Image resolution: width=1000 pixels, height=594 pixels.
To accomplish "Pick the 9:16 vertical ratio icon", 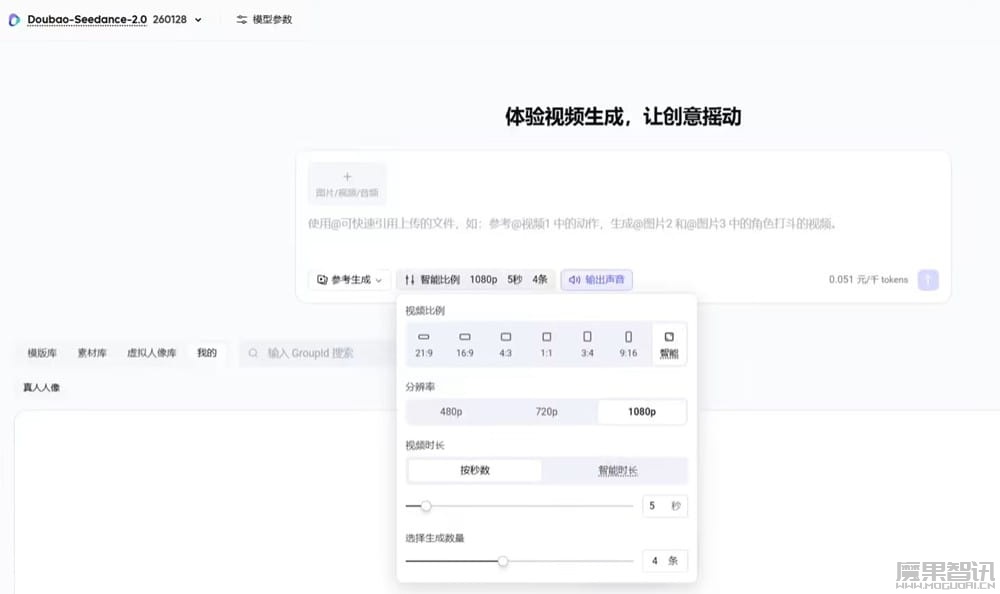I will coord(628,341).
